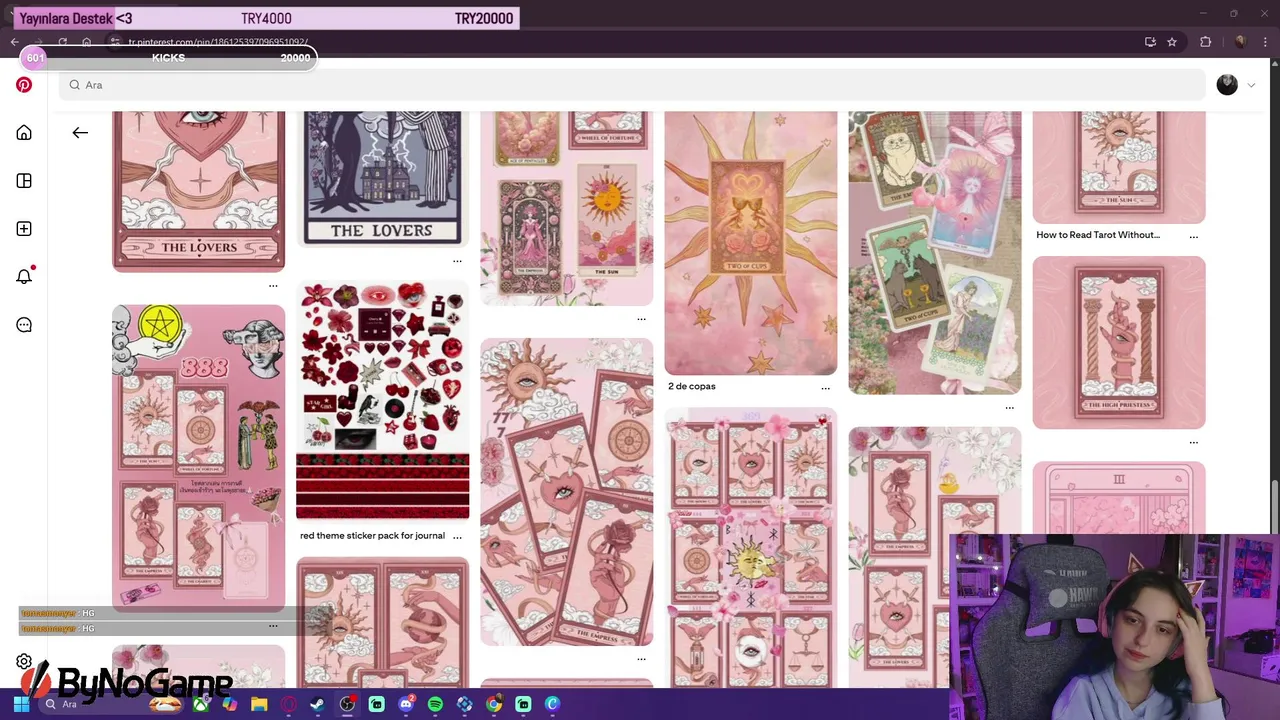This screenshot has width=1280, height=720.
Task: Open the browser profile avatar in the toolbar
Action: [1240, 42]
